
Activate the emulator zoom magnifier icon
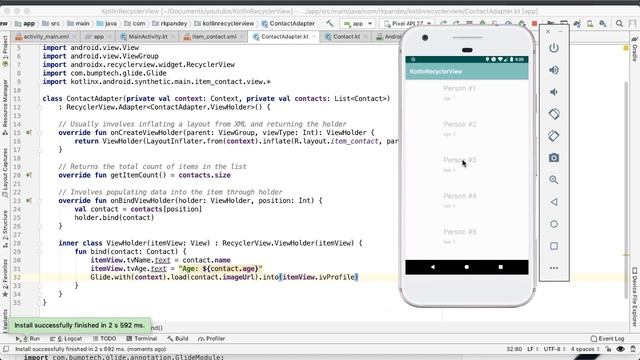[554, 180]
